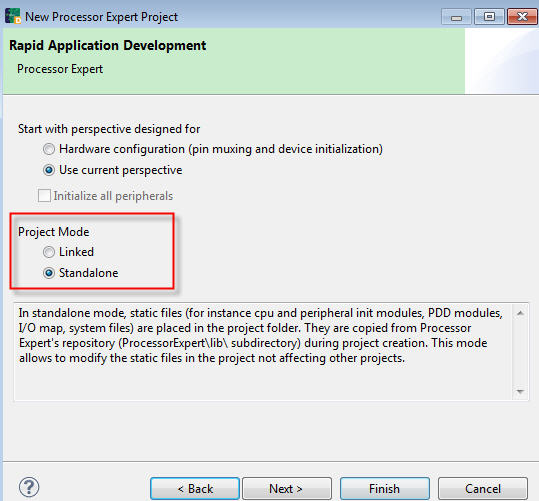Click Finish to create the project

(385, 488)
